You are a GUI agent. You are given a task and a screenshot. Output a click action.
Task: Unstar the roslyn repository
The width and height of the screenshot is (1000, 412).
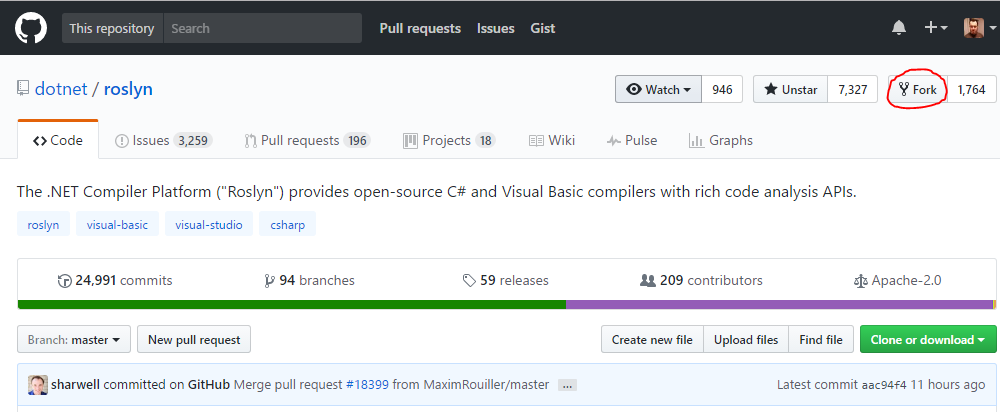point(790,89)
